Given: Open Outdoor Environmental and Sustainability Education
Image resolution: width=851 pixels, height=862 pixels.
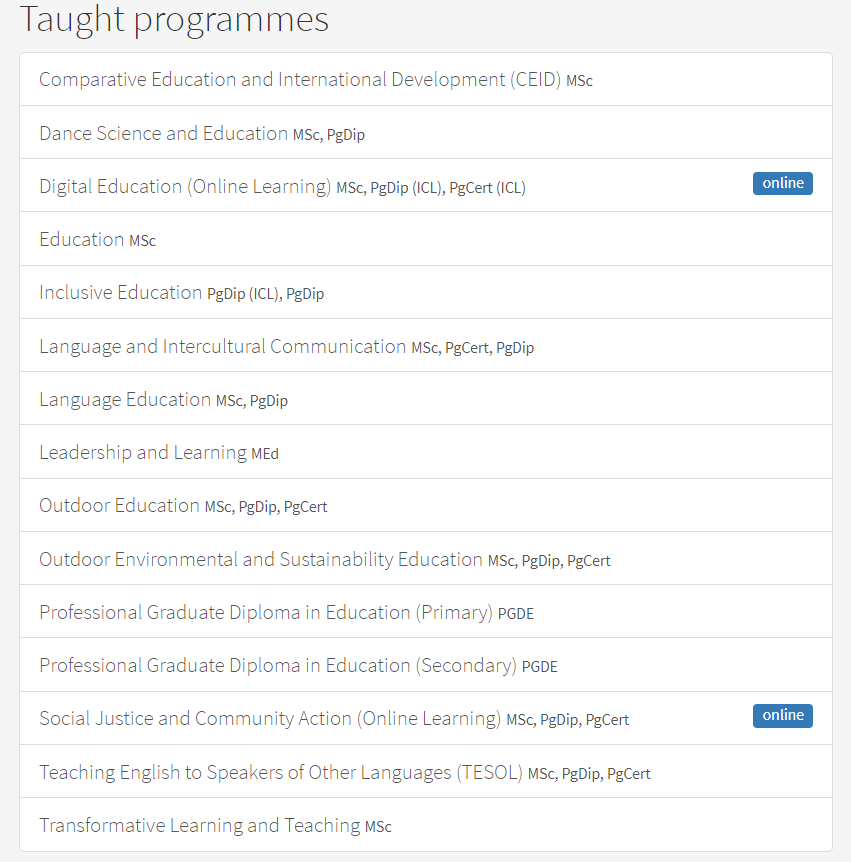Looking at the screenshot, I should pos(260,559).
